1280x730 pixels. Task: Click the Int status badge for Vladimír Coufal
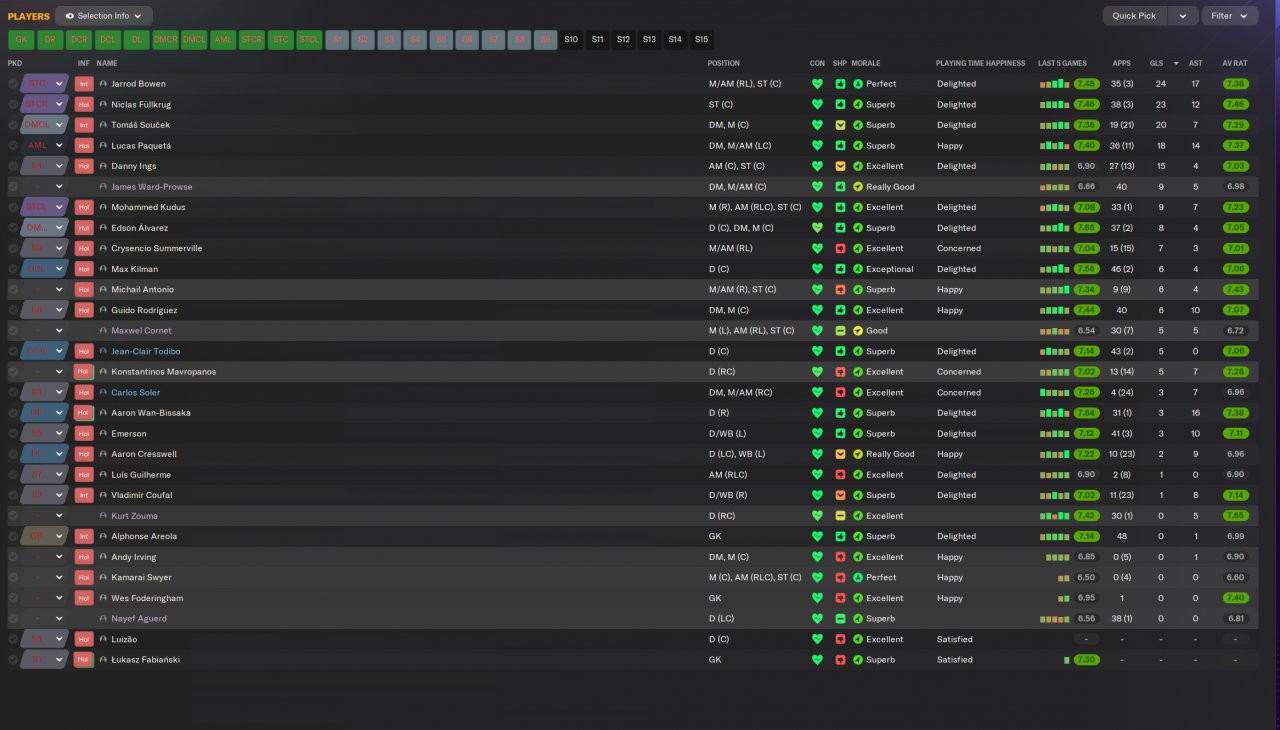[84, 495]
